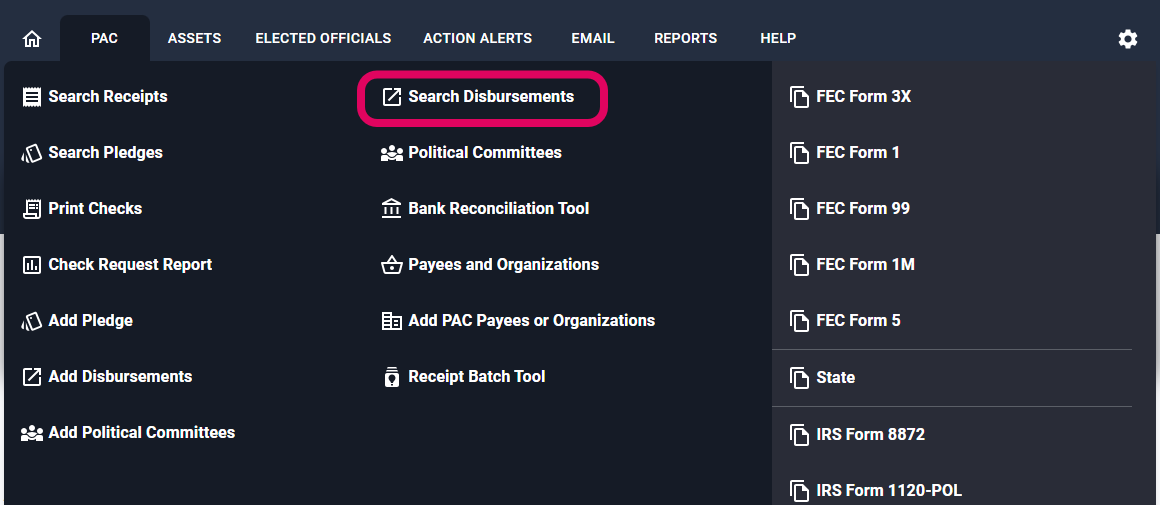Click the Receipt Batch Tool icon
1160x505 pixels.
[x=392, y=377]
